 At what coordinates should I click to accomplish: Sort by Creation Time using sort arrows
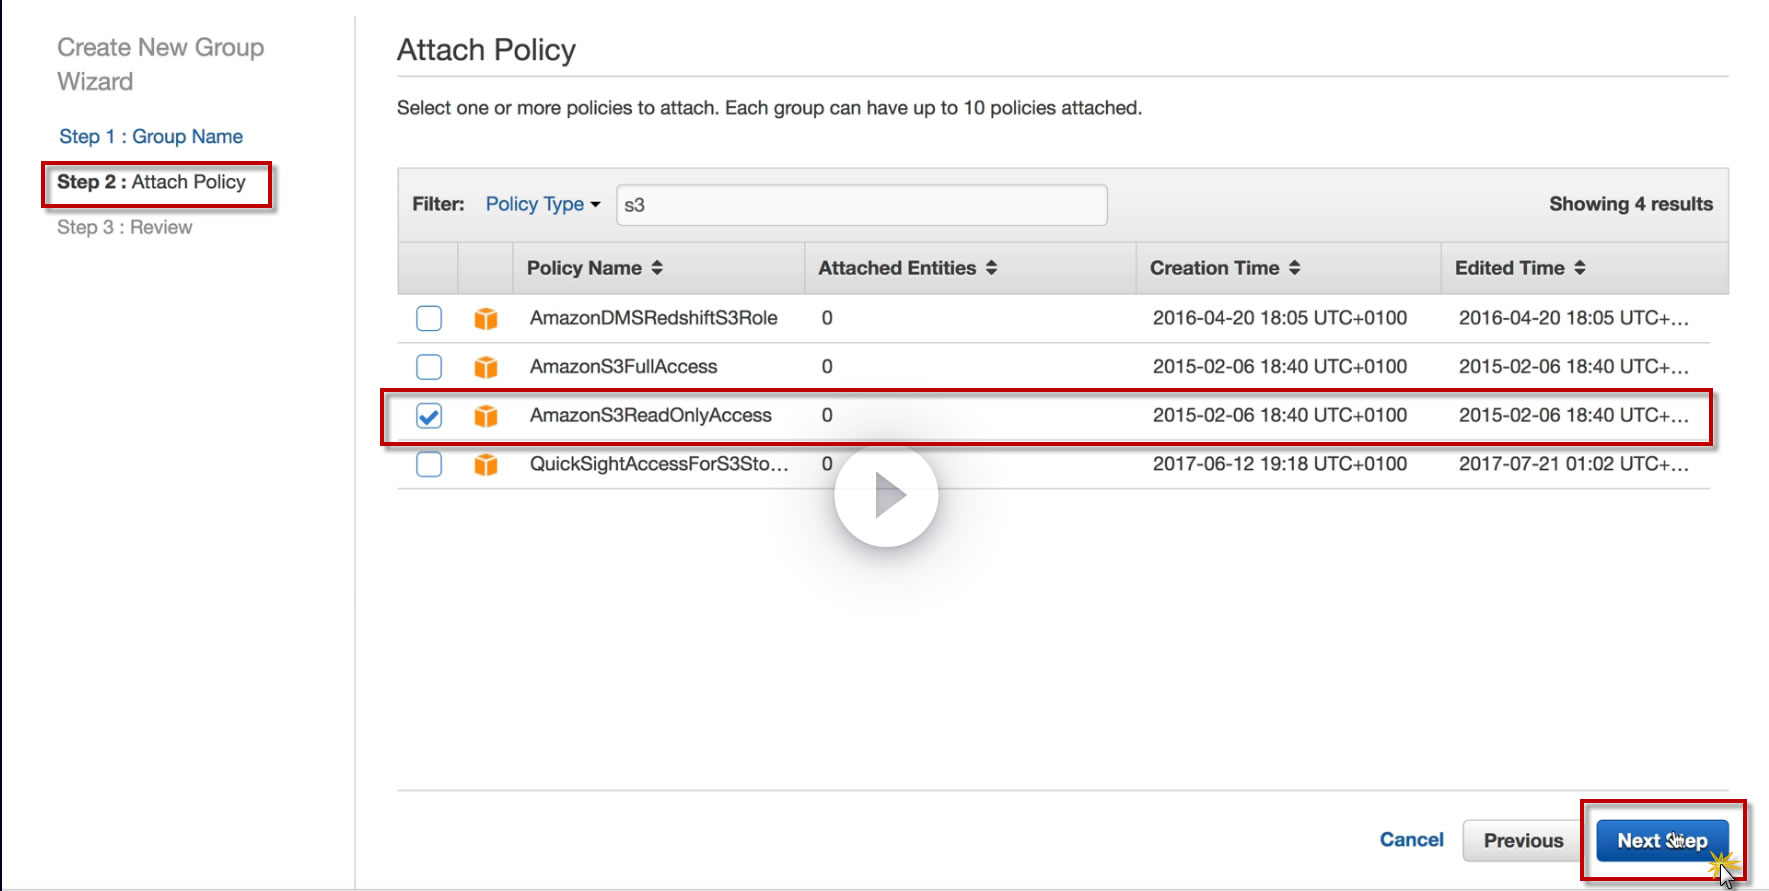coord(1294,268)
